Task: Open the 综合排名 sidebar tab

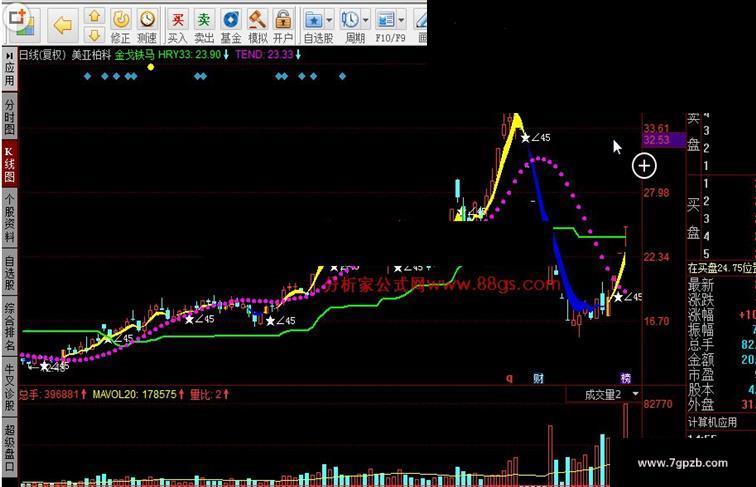Action: click(9, 326)
